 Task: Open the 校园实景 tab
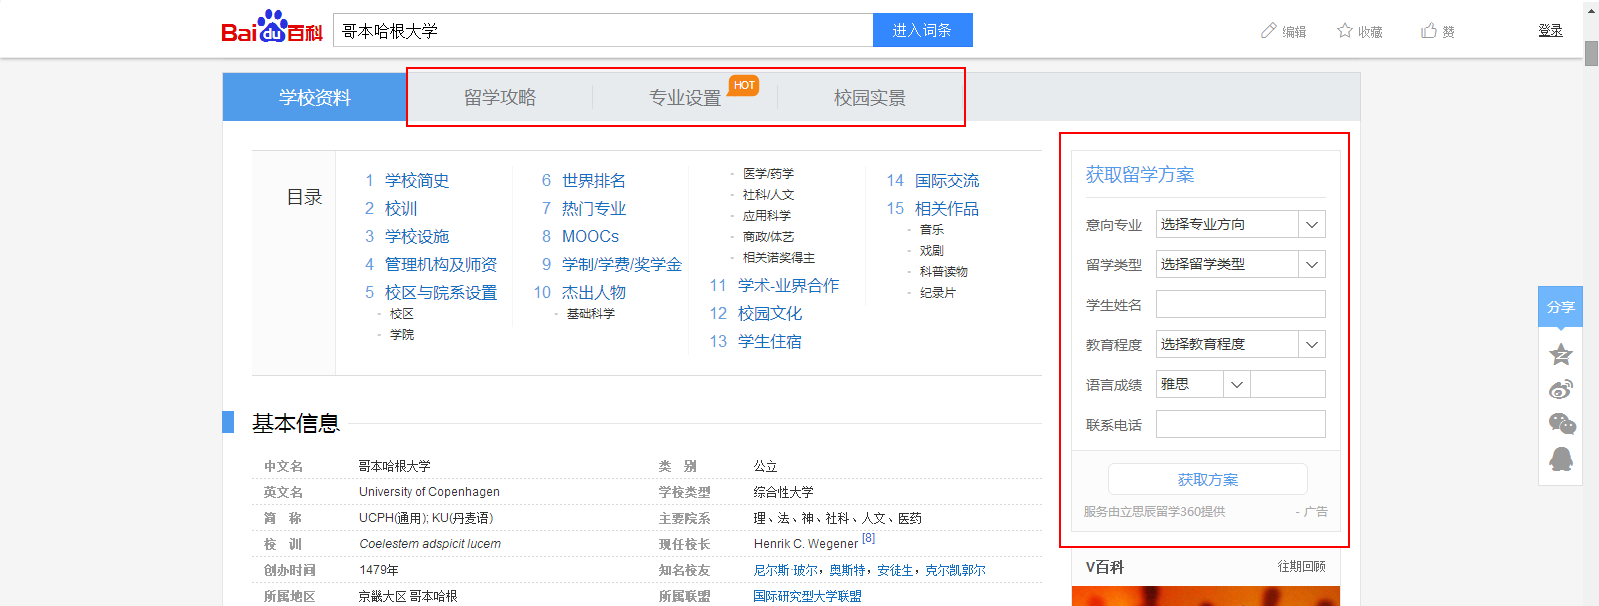tap(870, 97)
